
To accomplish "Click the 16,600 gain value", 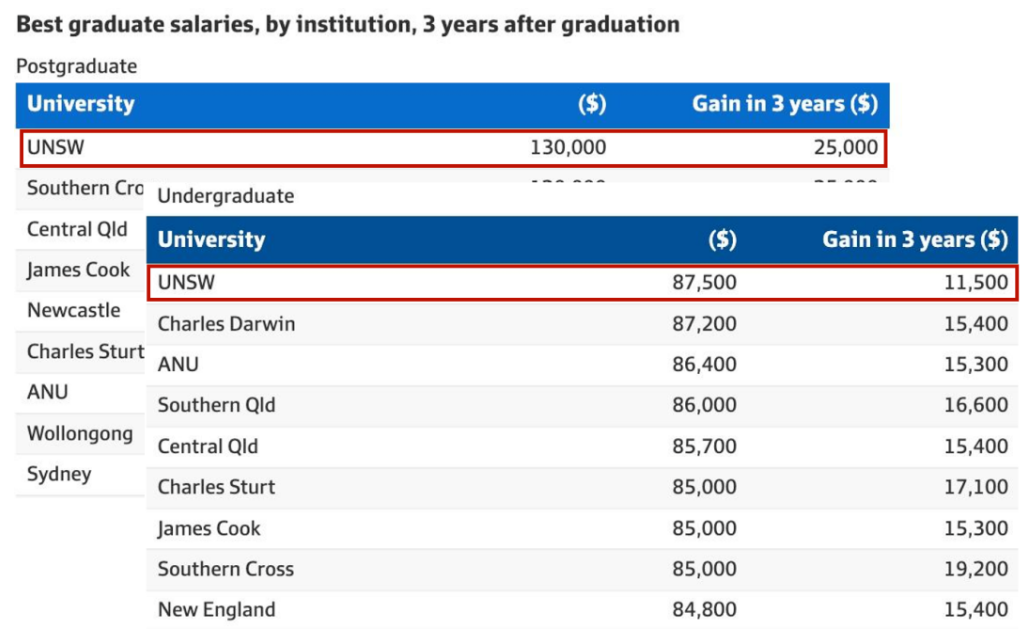I will (976, 405).
